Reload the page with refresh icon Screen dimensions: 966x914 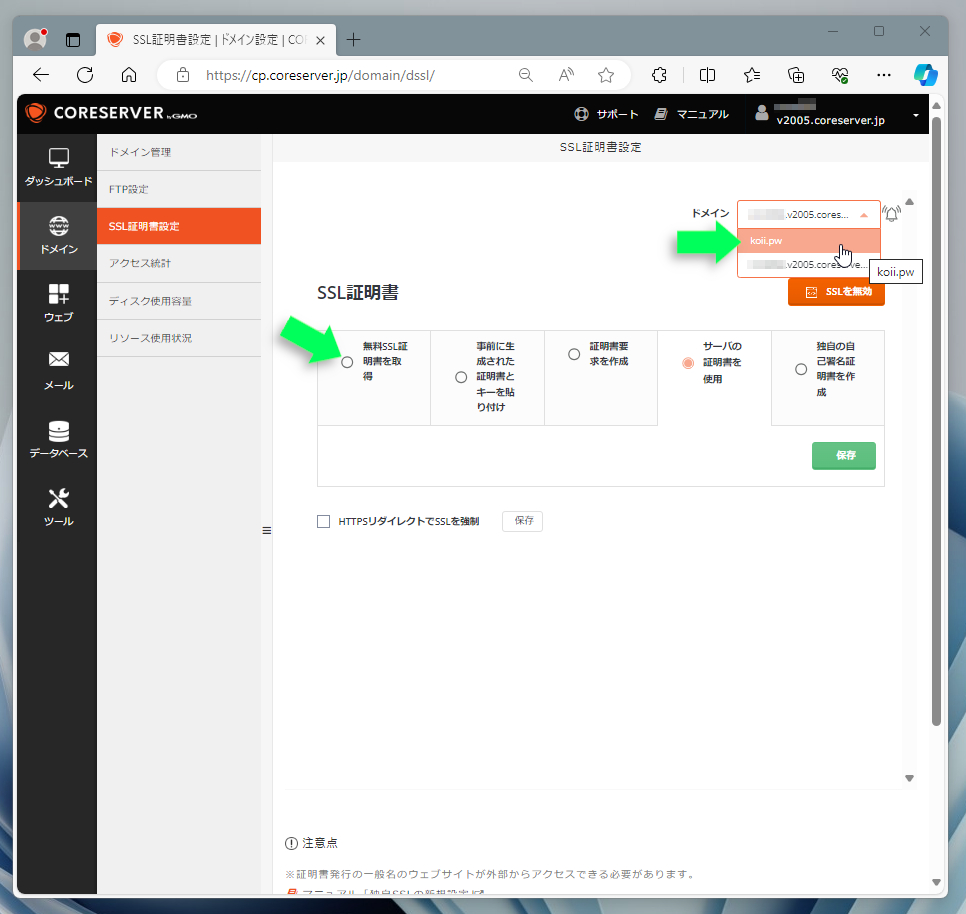pos(85,75)
